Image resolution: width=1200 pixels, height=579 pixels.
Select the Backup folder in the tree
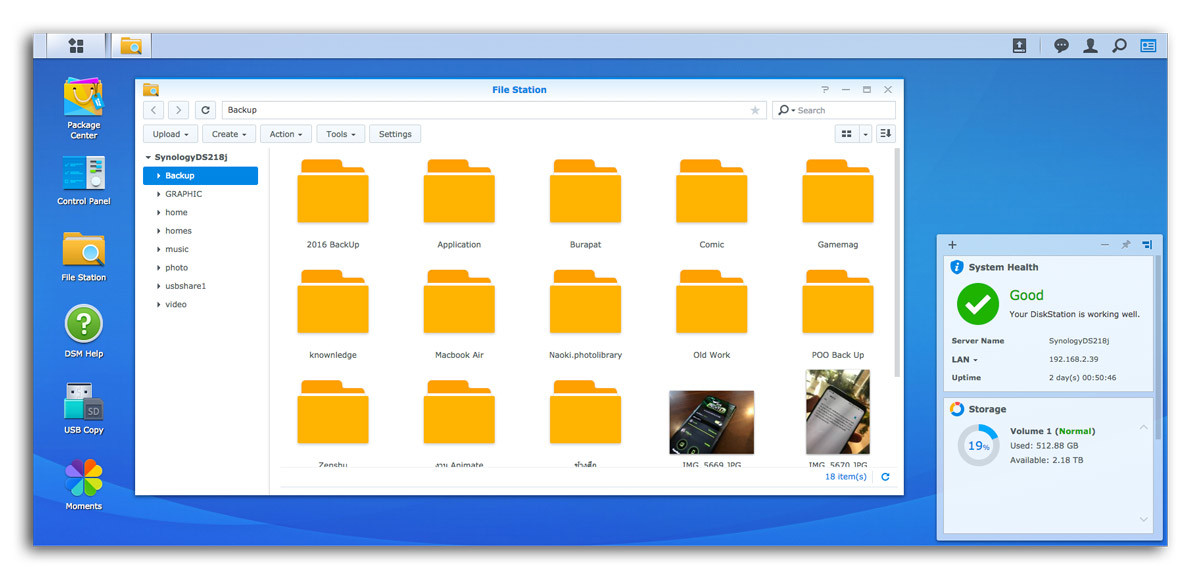tap(200, 176)
